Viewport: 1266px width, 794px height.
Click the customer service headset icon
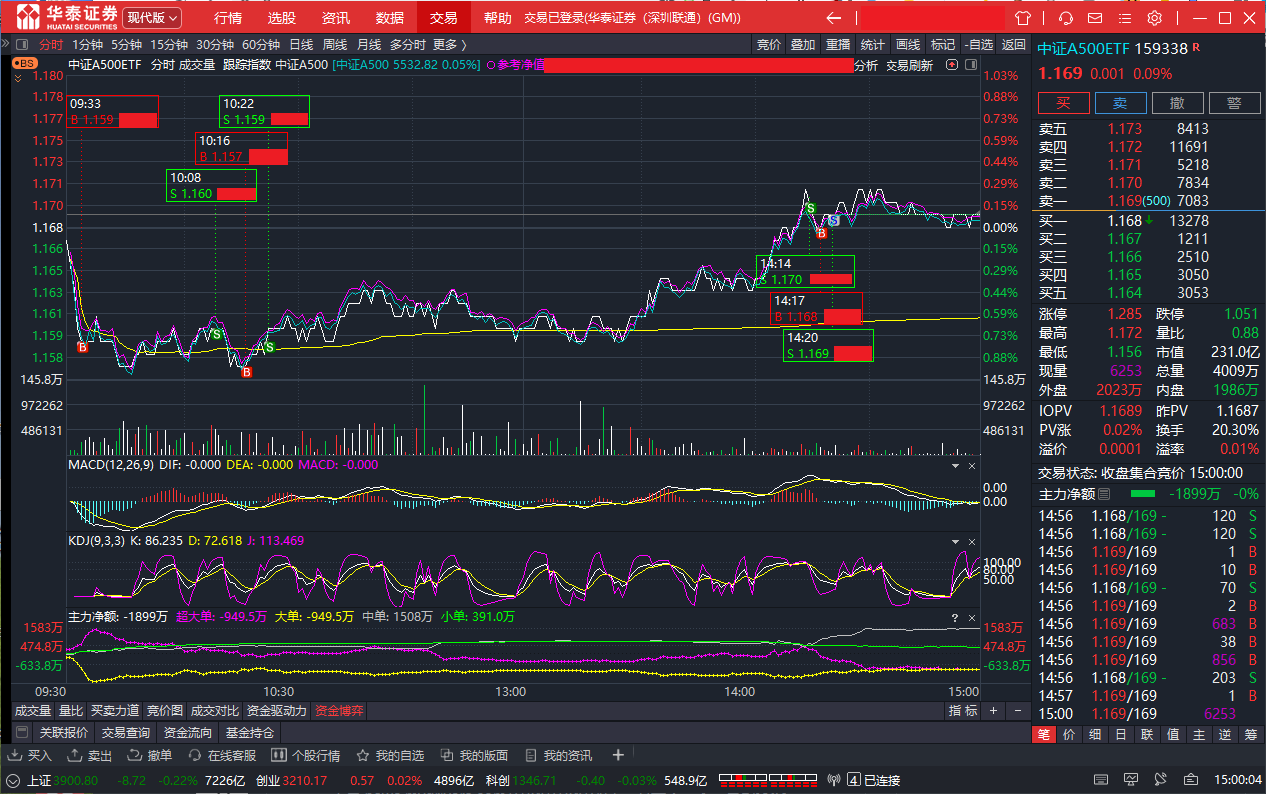click(x=1066, y=18)
